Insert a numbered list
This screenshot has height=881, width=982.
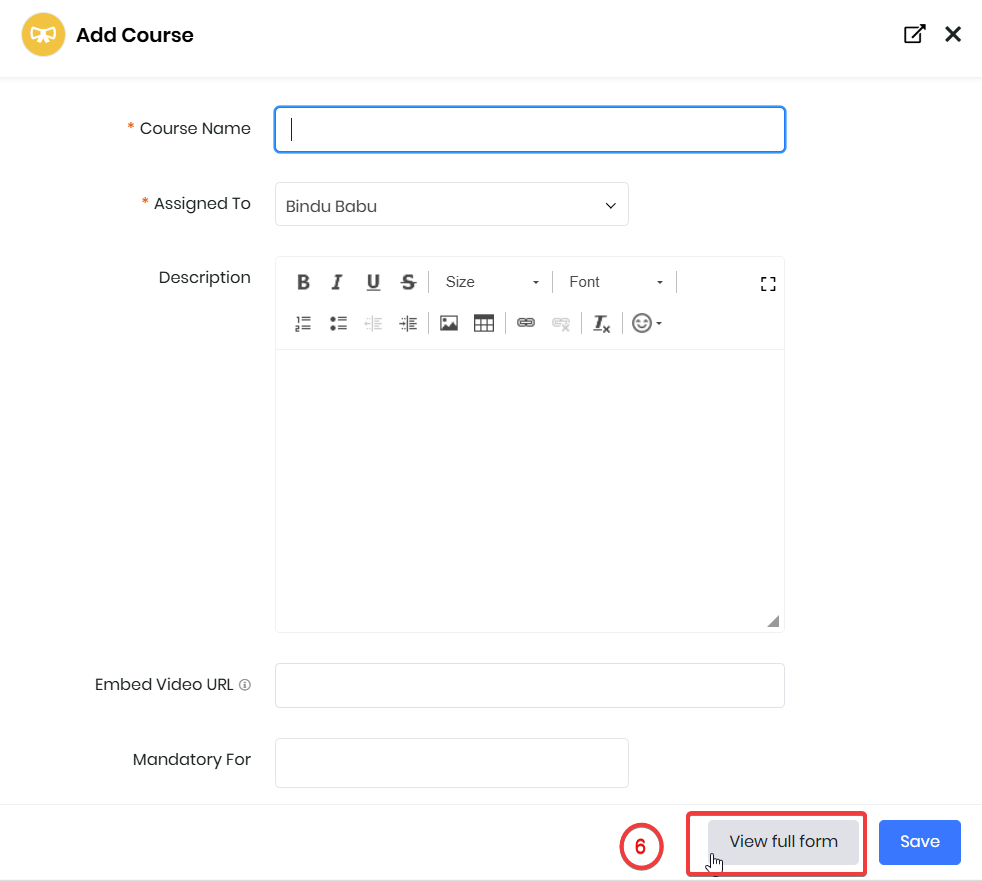(x=303, y=323)
